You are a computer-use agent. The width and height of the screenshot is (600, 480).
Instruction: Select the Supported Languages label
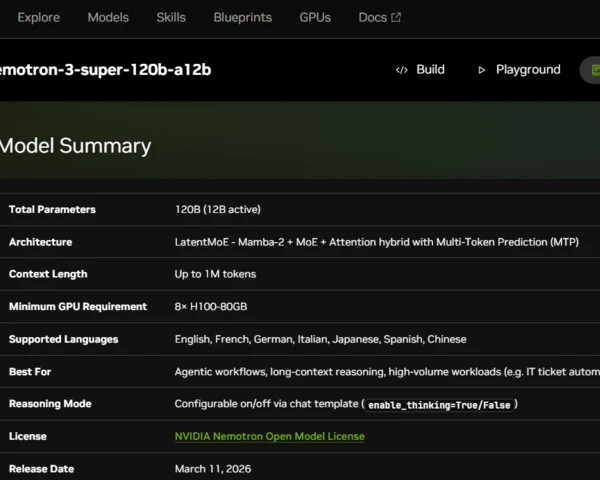click(63, 339)
